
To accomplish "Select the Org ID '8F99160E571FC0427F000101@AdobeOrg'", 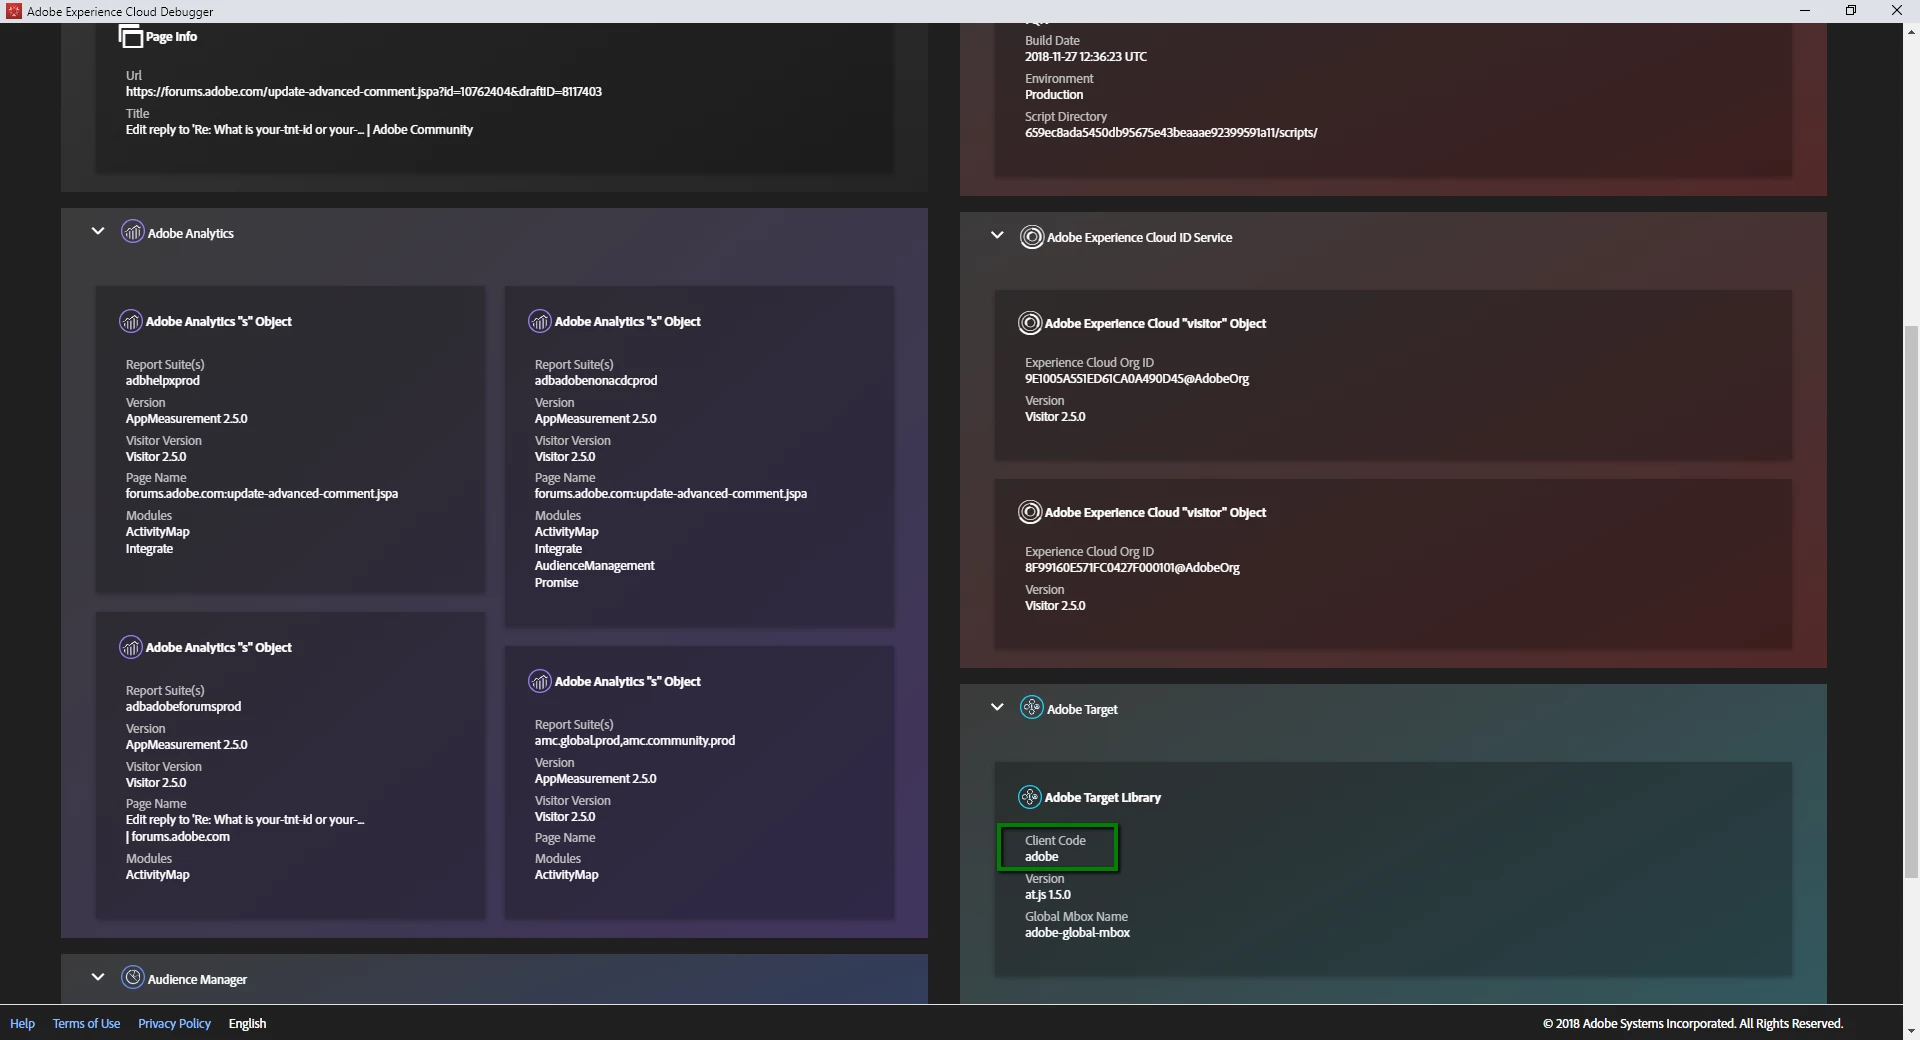I will point(1132,568).
